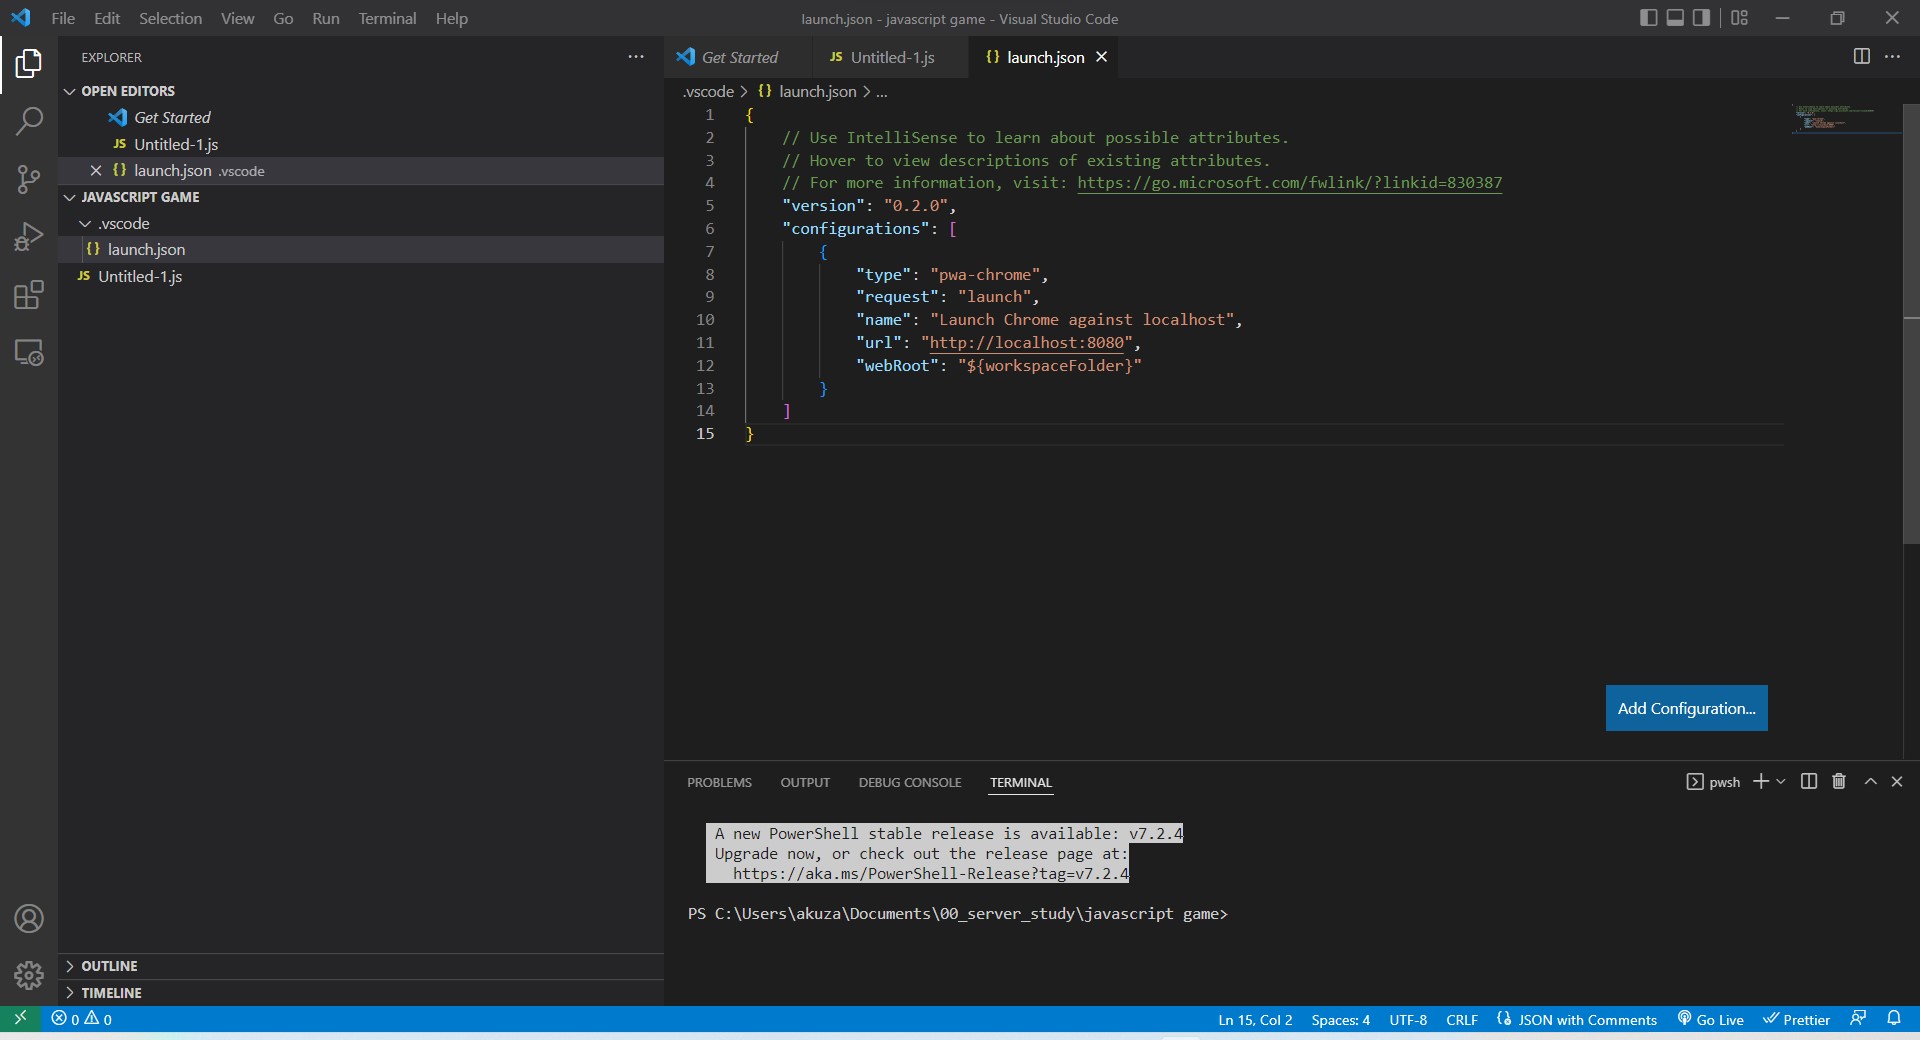
Task: Switch to the Debug Console tab
Action: click(x=910, y=782)
